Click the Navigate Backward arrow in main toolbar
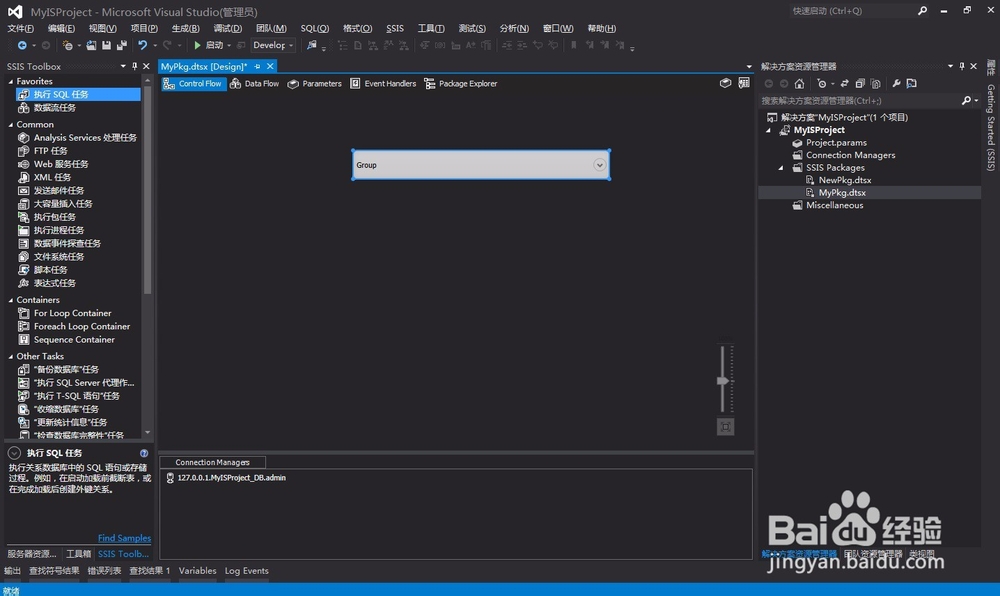Image resolution: width=1000 pixels, height=596 pixels. tap(22, 45)
